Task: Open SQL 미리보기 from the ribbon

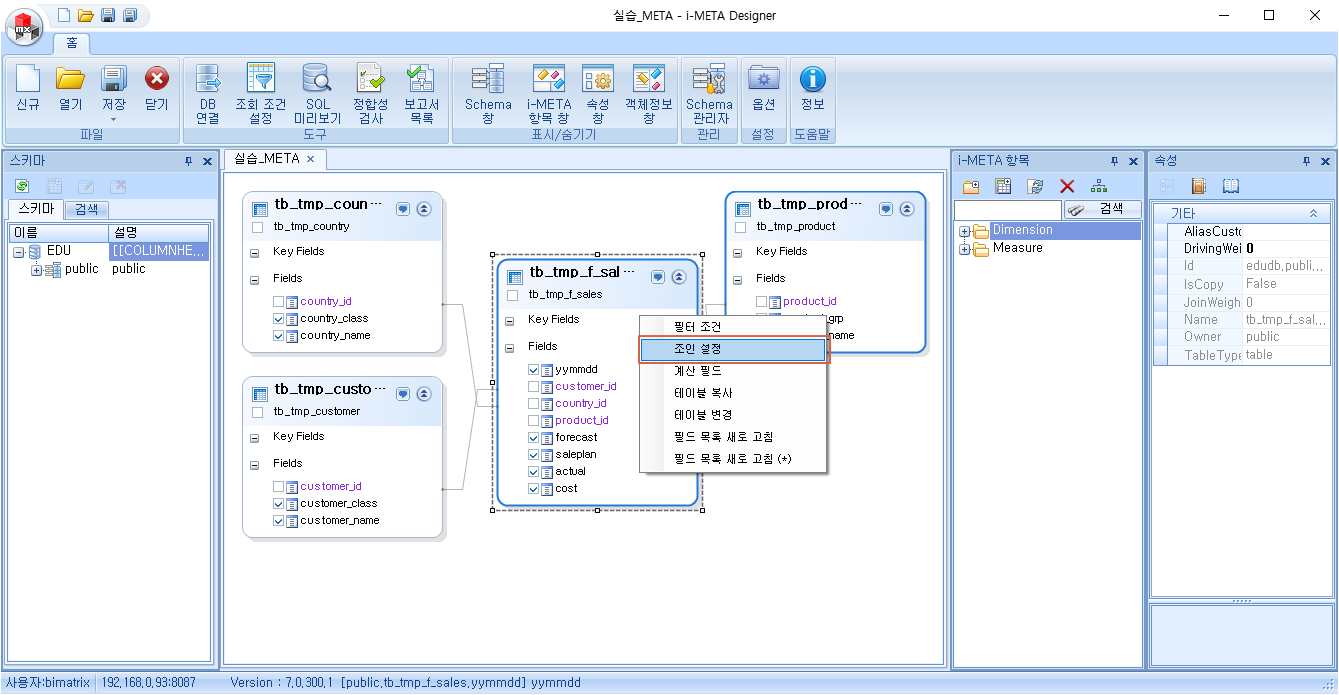Action: (317, 94)
